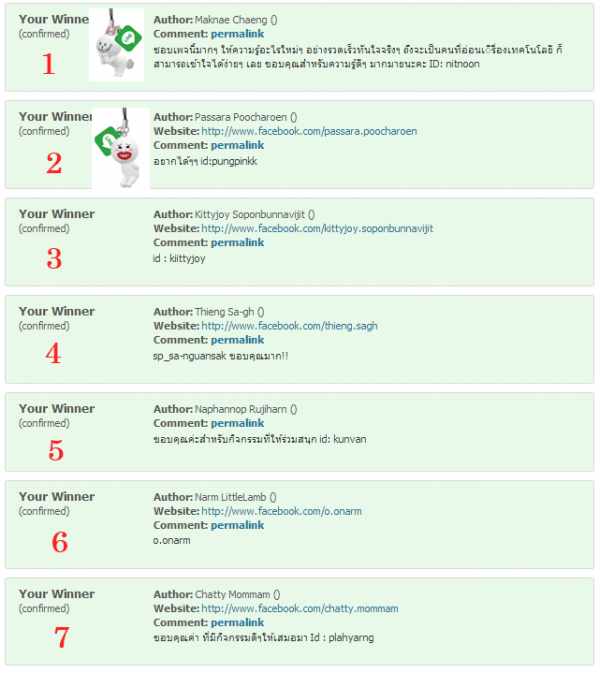Open permalink for Passara Poocharoen's comment
The height and width of the screenshot is (673, 600).
(238, 146)
